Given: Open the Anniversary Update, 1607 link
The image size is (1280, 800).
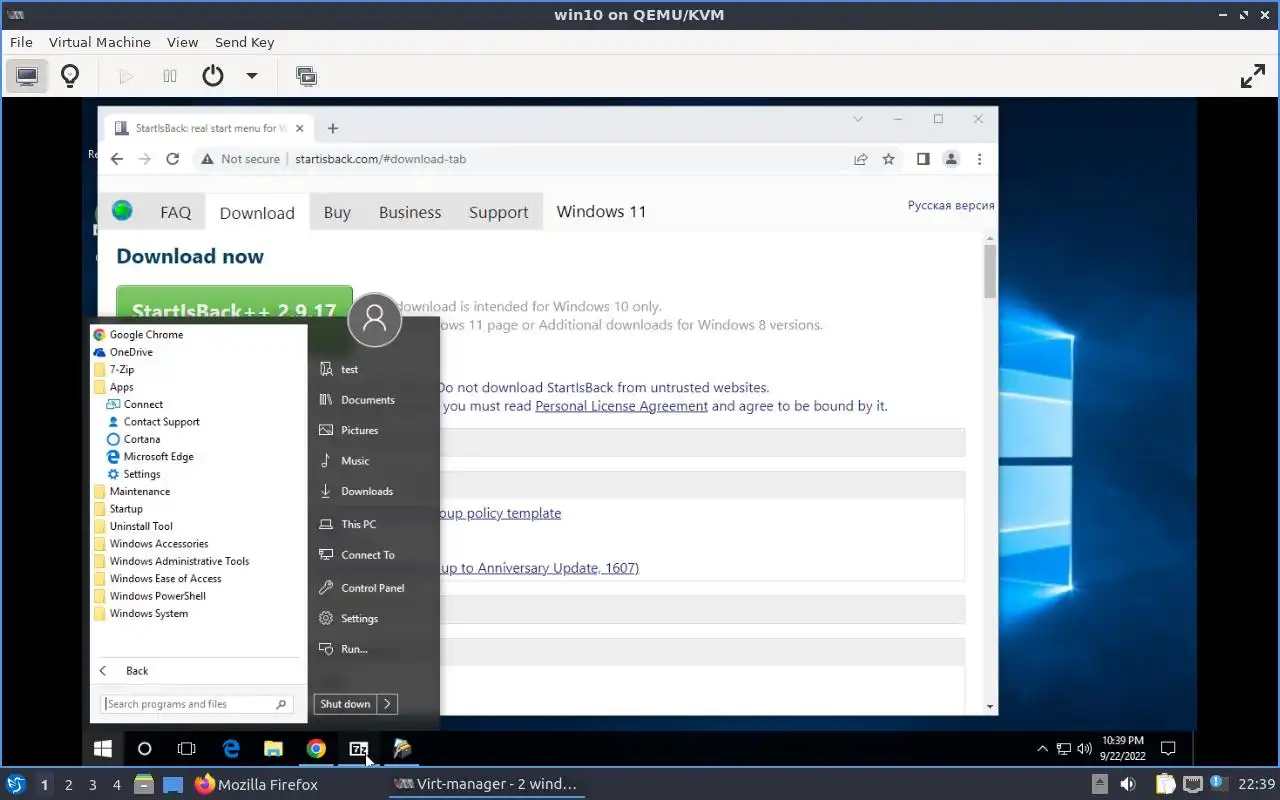Looking at the screenshot, I should point(539,568).
